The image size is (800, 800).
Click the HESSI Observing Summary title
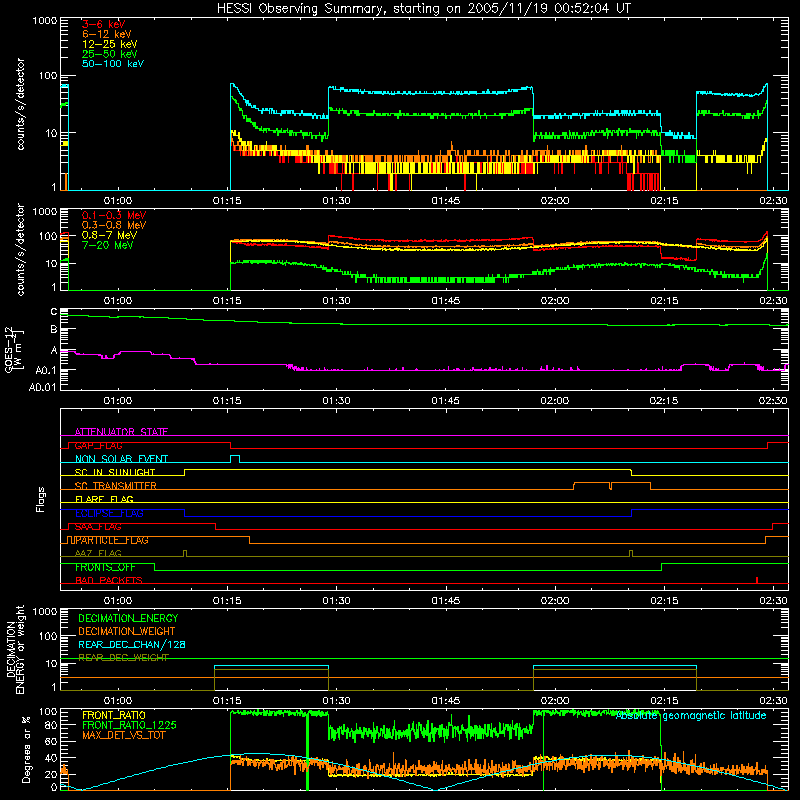coord(423,9)
